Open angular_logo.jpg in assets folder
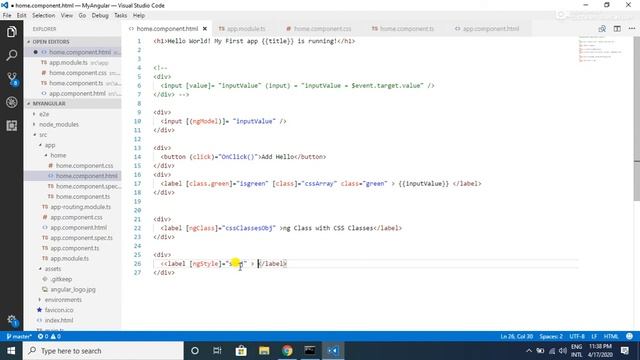Image resolution: width=640 pixels, height=360 pixels. pos(72,289)
